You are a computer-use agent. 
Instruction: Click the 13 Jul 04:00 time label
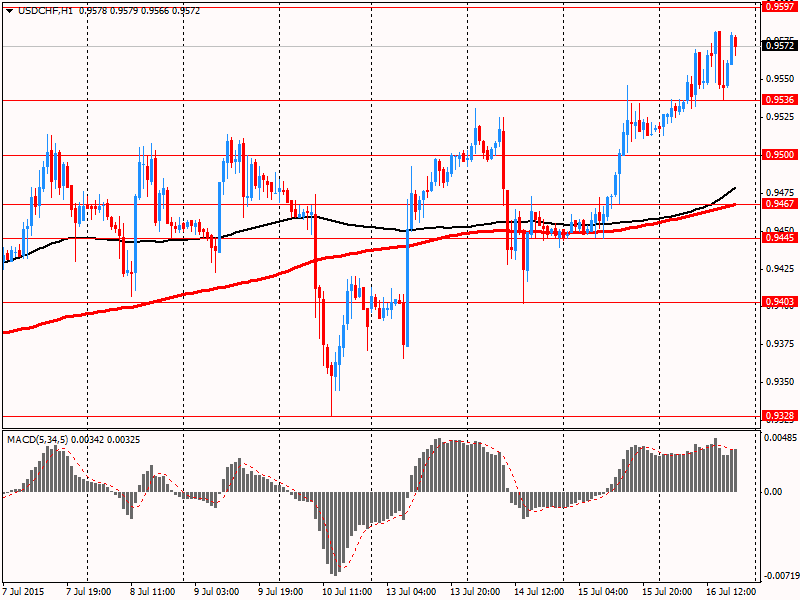pos(411,592)
